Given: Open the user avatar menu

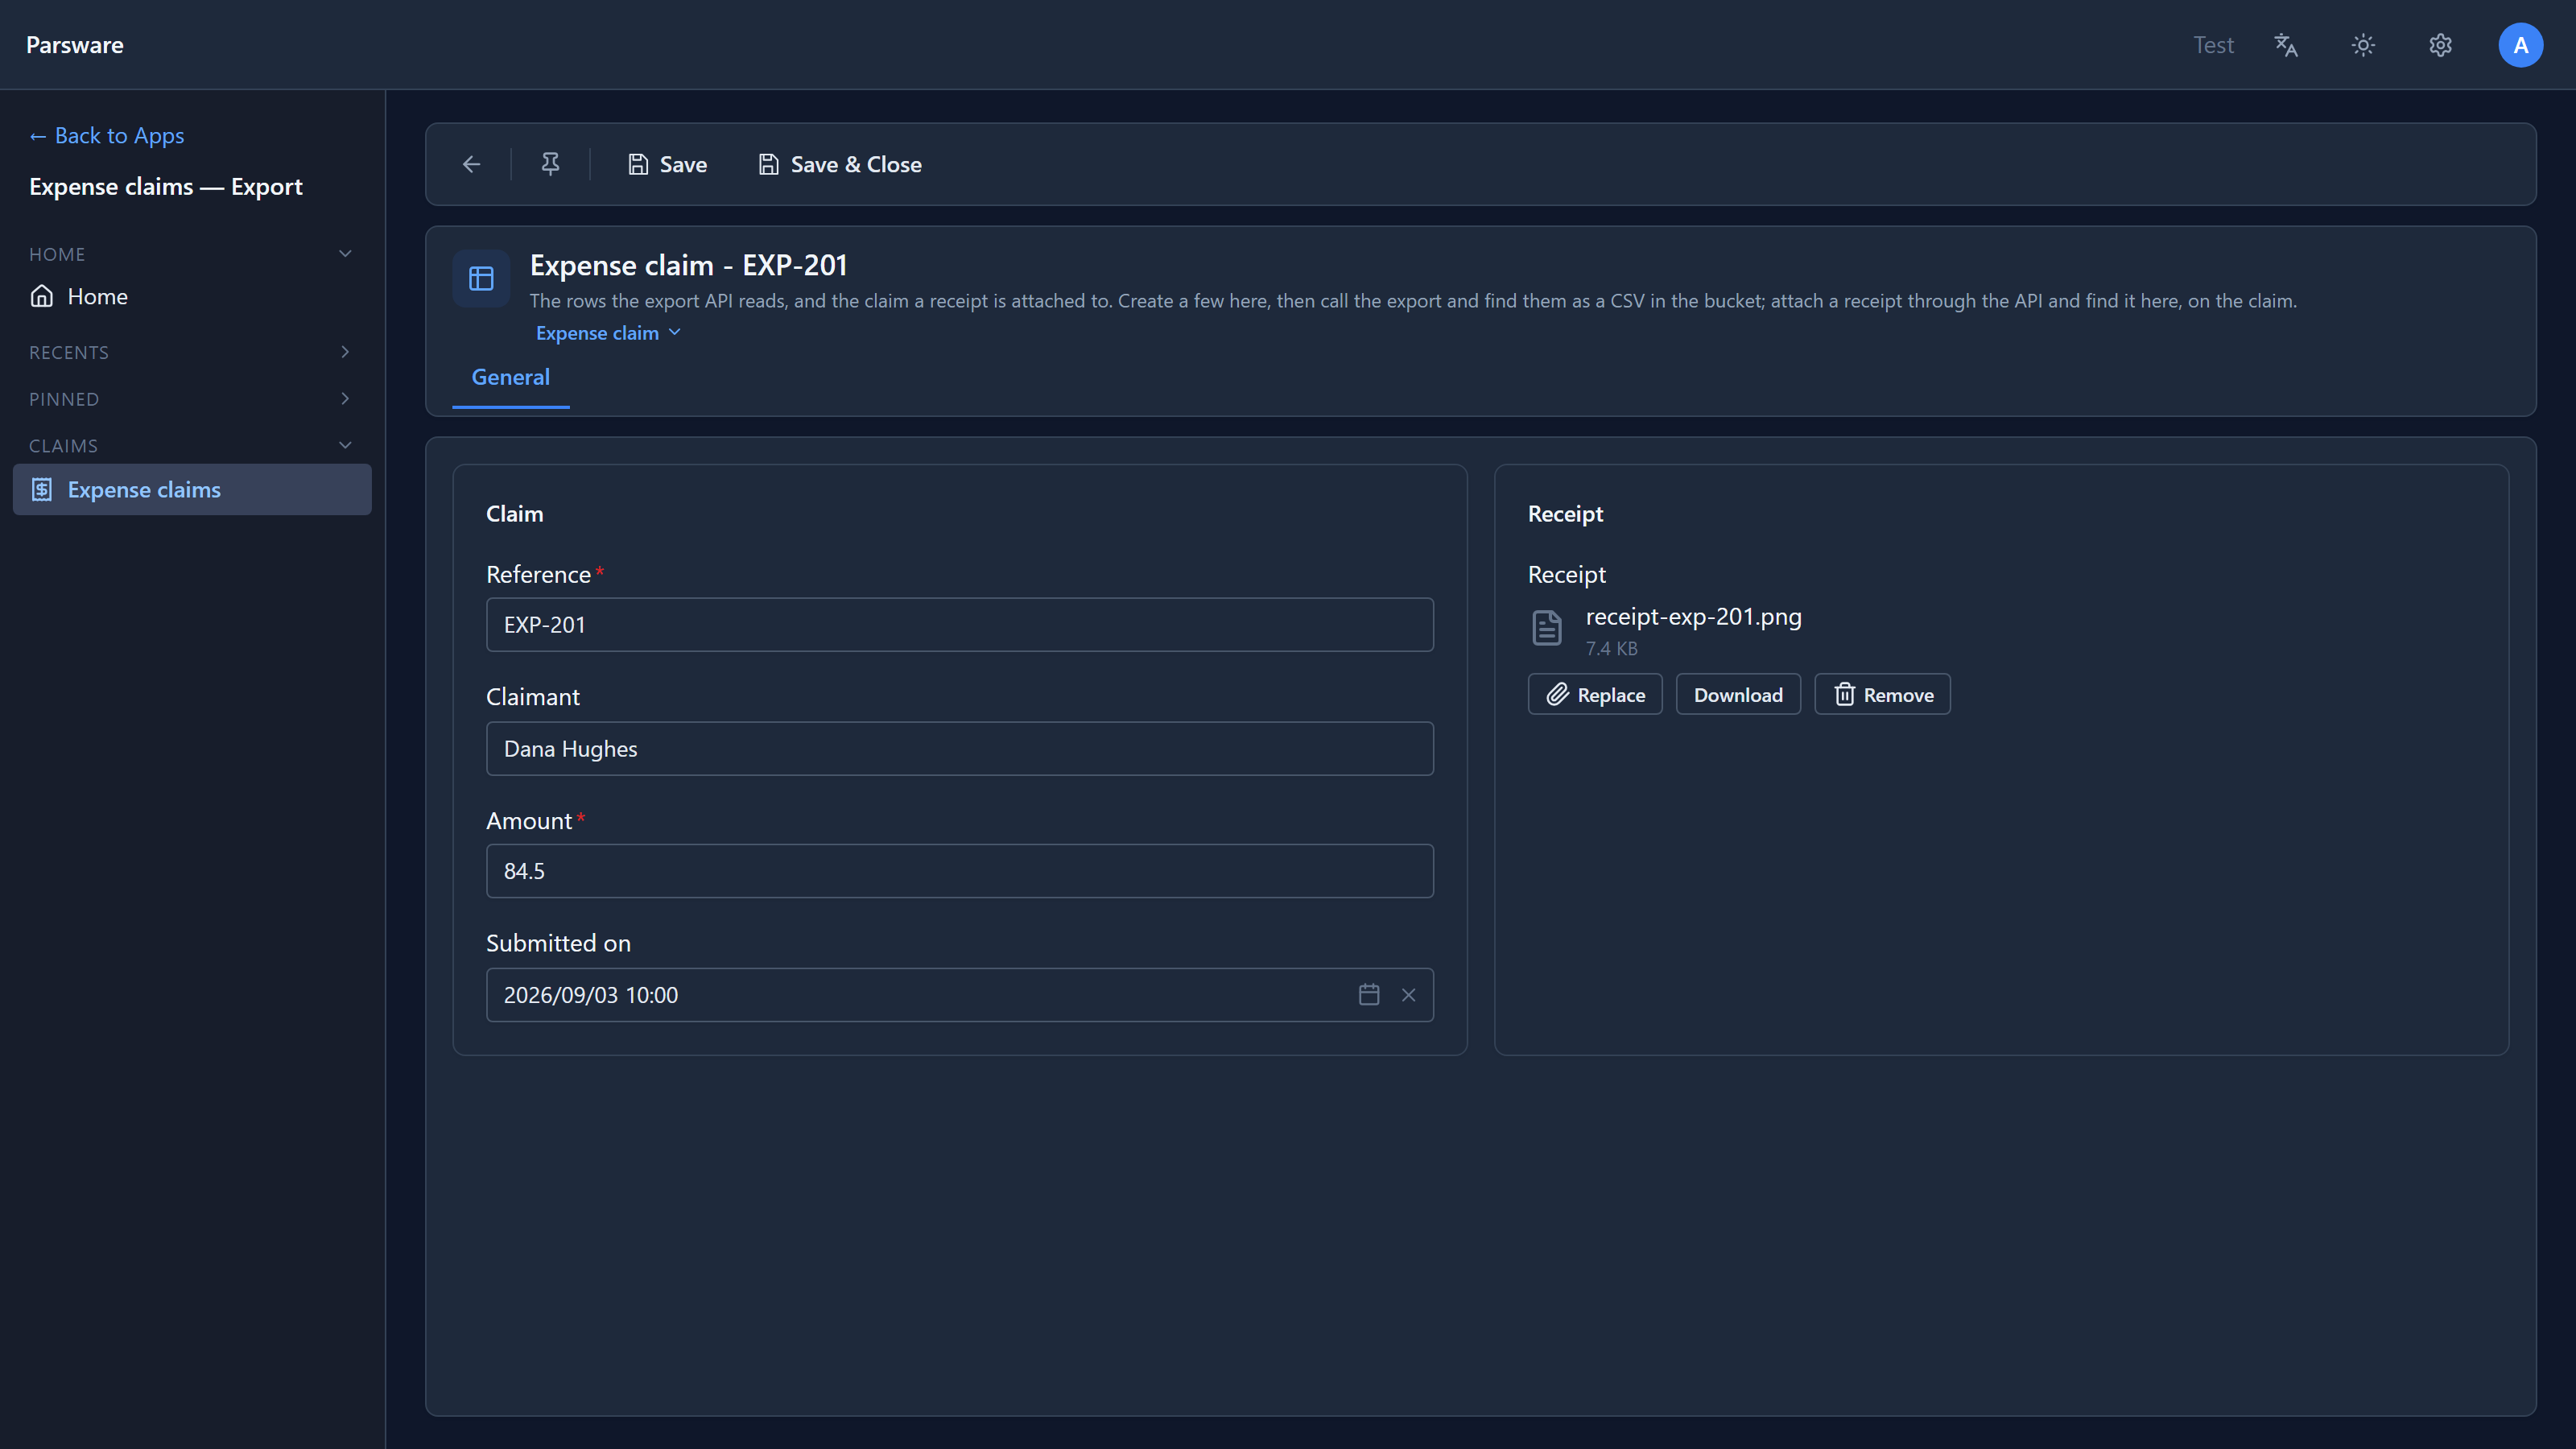Looking at the screenshot, I should 2520,45.
